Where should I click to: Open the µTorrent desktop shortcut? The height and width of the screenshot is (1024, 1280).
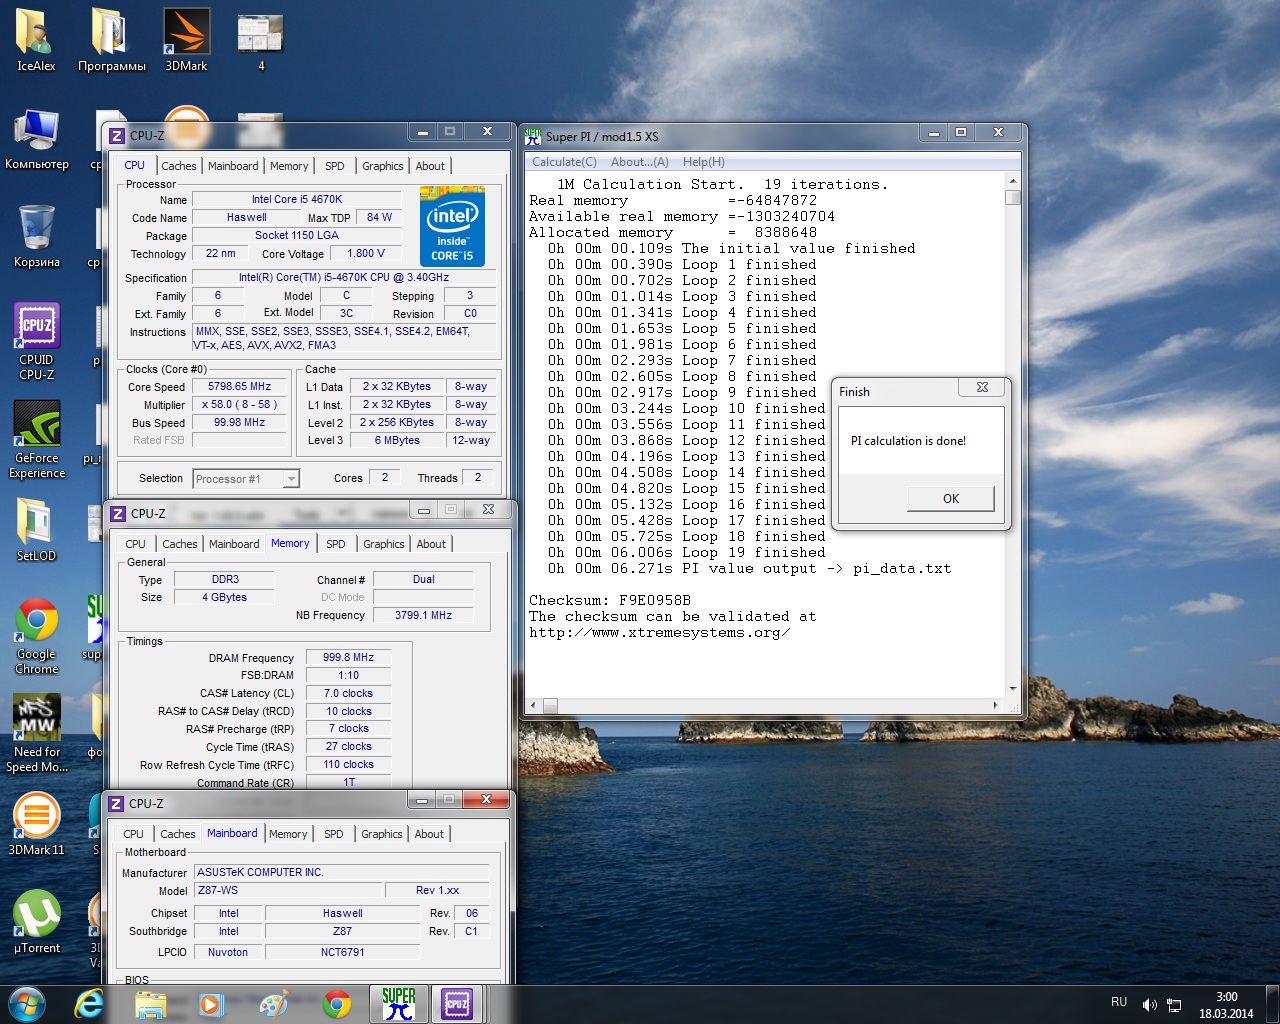click(x=37, y=922)
